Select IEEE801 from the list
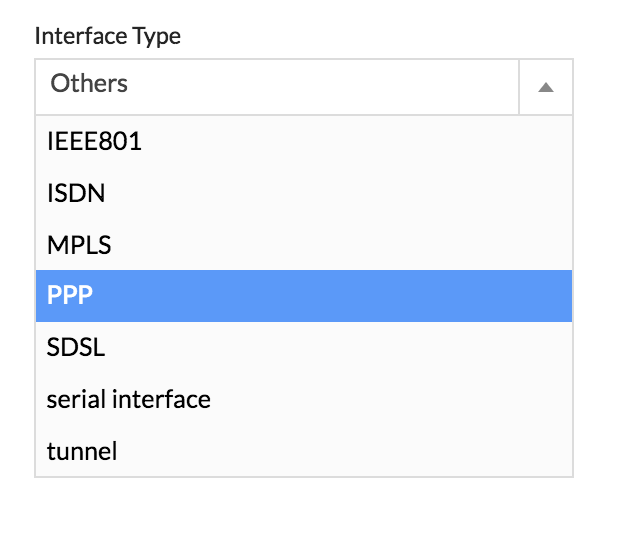 coord(94,142)
